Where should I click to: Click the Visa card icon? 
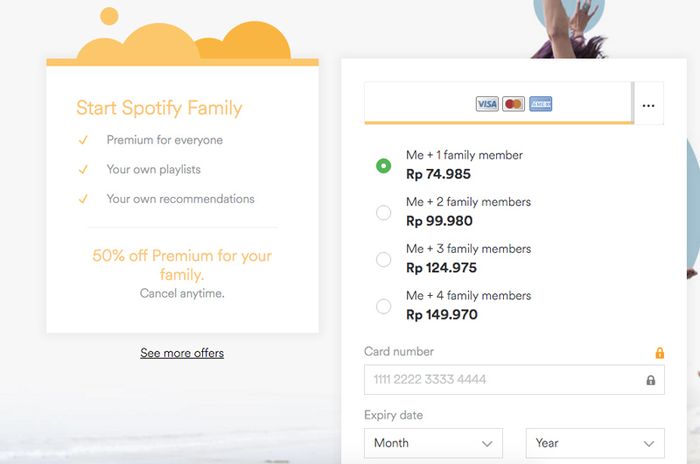[487, 104]
